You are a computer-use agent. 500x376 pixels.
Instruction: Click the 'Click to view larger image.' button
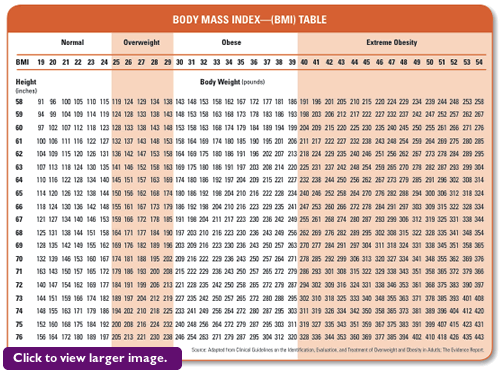pyautogui.click(x=92, y=358)
